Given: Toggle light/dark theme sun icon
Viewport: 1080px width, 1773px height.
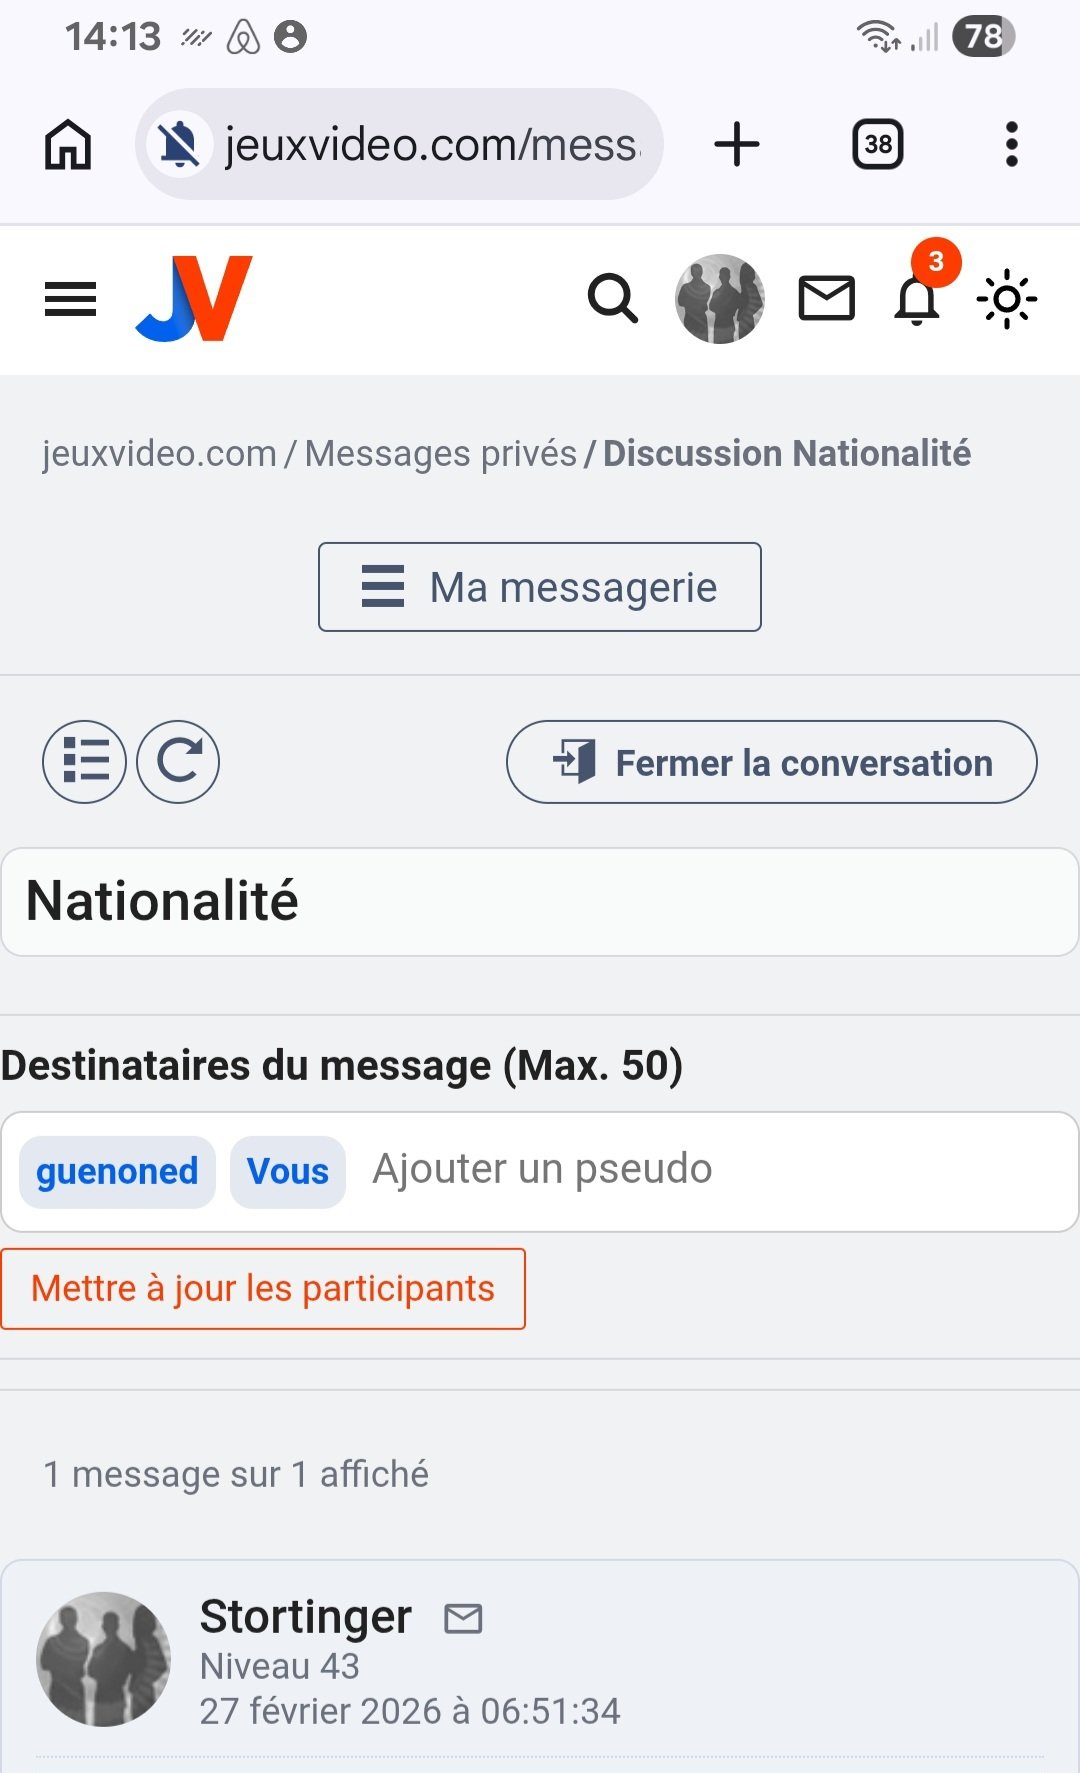Looking at the screenshot, I should click(x=1006, y=299).
